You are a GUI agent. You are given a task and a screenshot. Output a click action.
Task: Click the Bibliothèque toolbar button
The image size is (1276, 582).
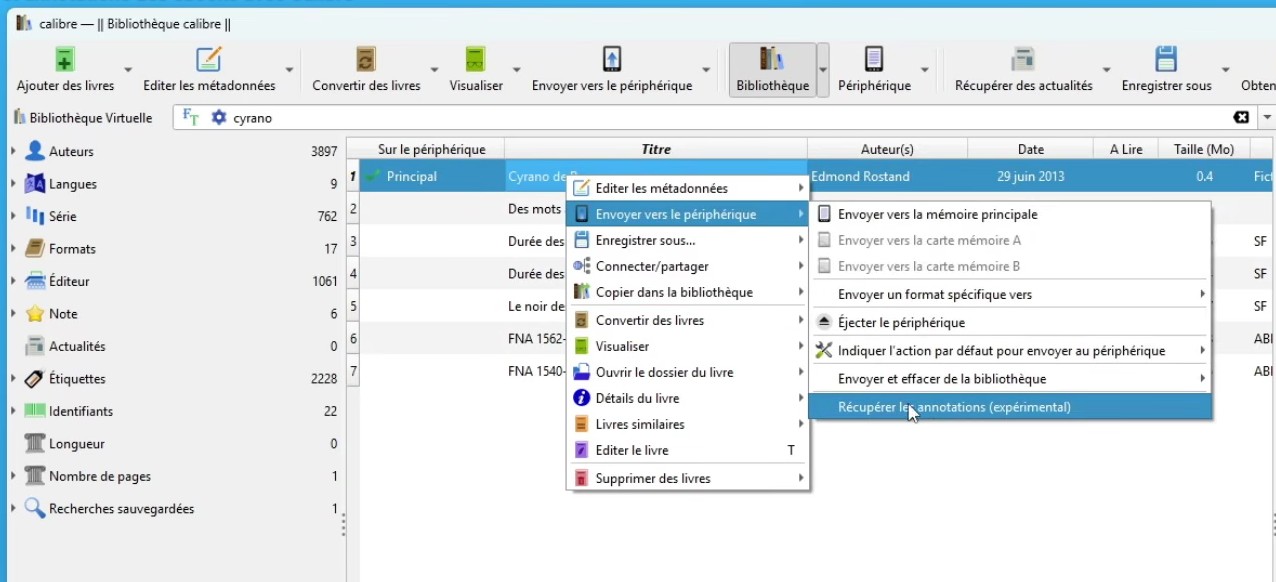[772, 60]
